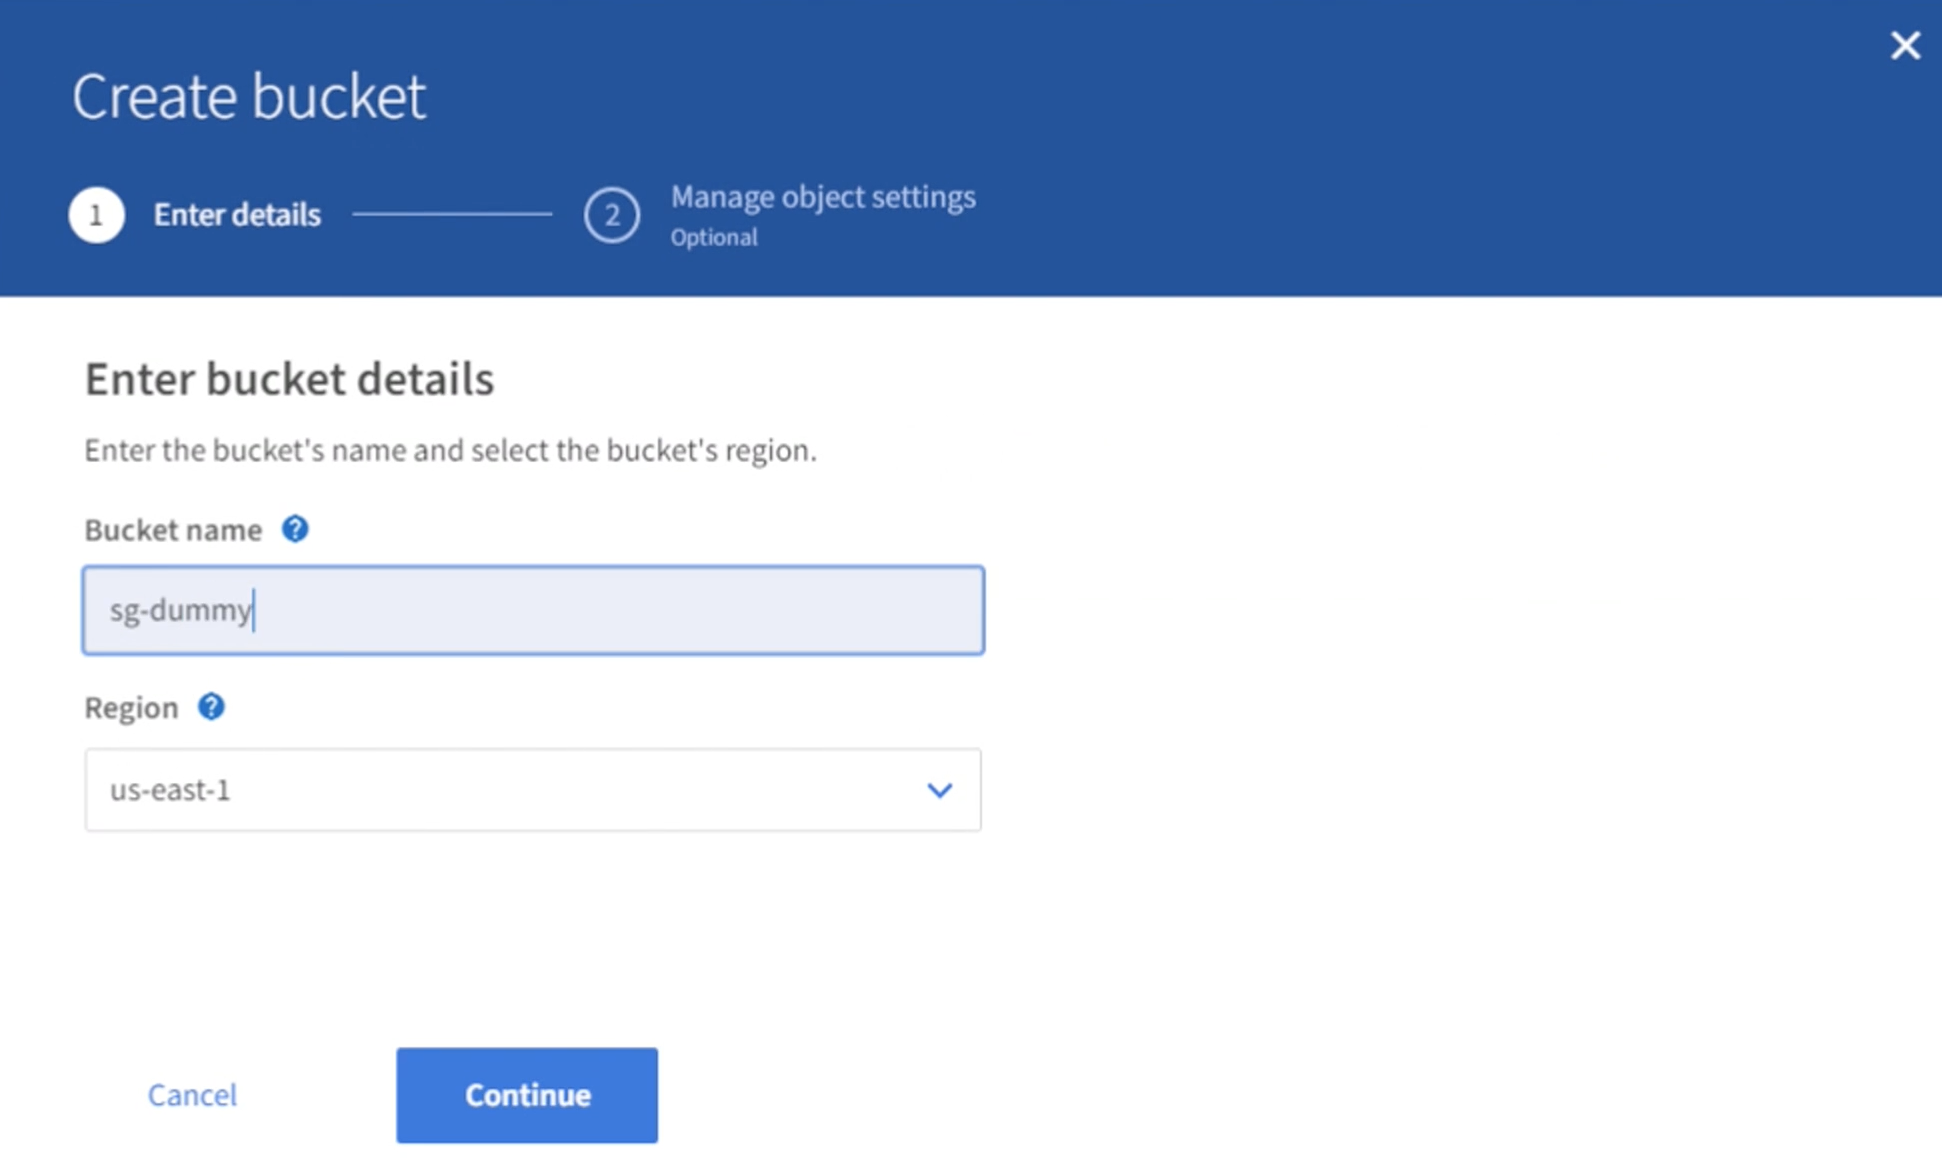Click the Optional text under step two

pyautogui.click(x=714, y=238)
